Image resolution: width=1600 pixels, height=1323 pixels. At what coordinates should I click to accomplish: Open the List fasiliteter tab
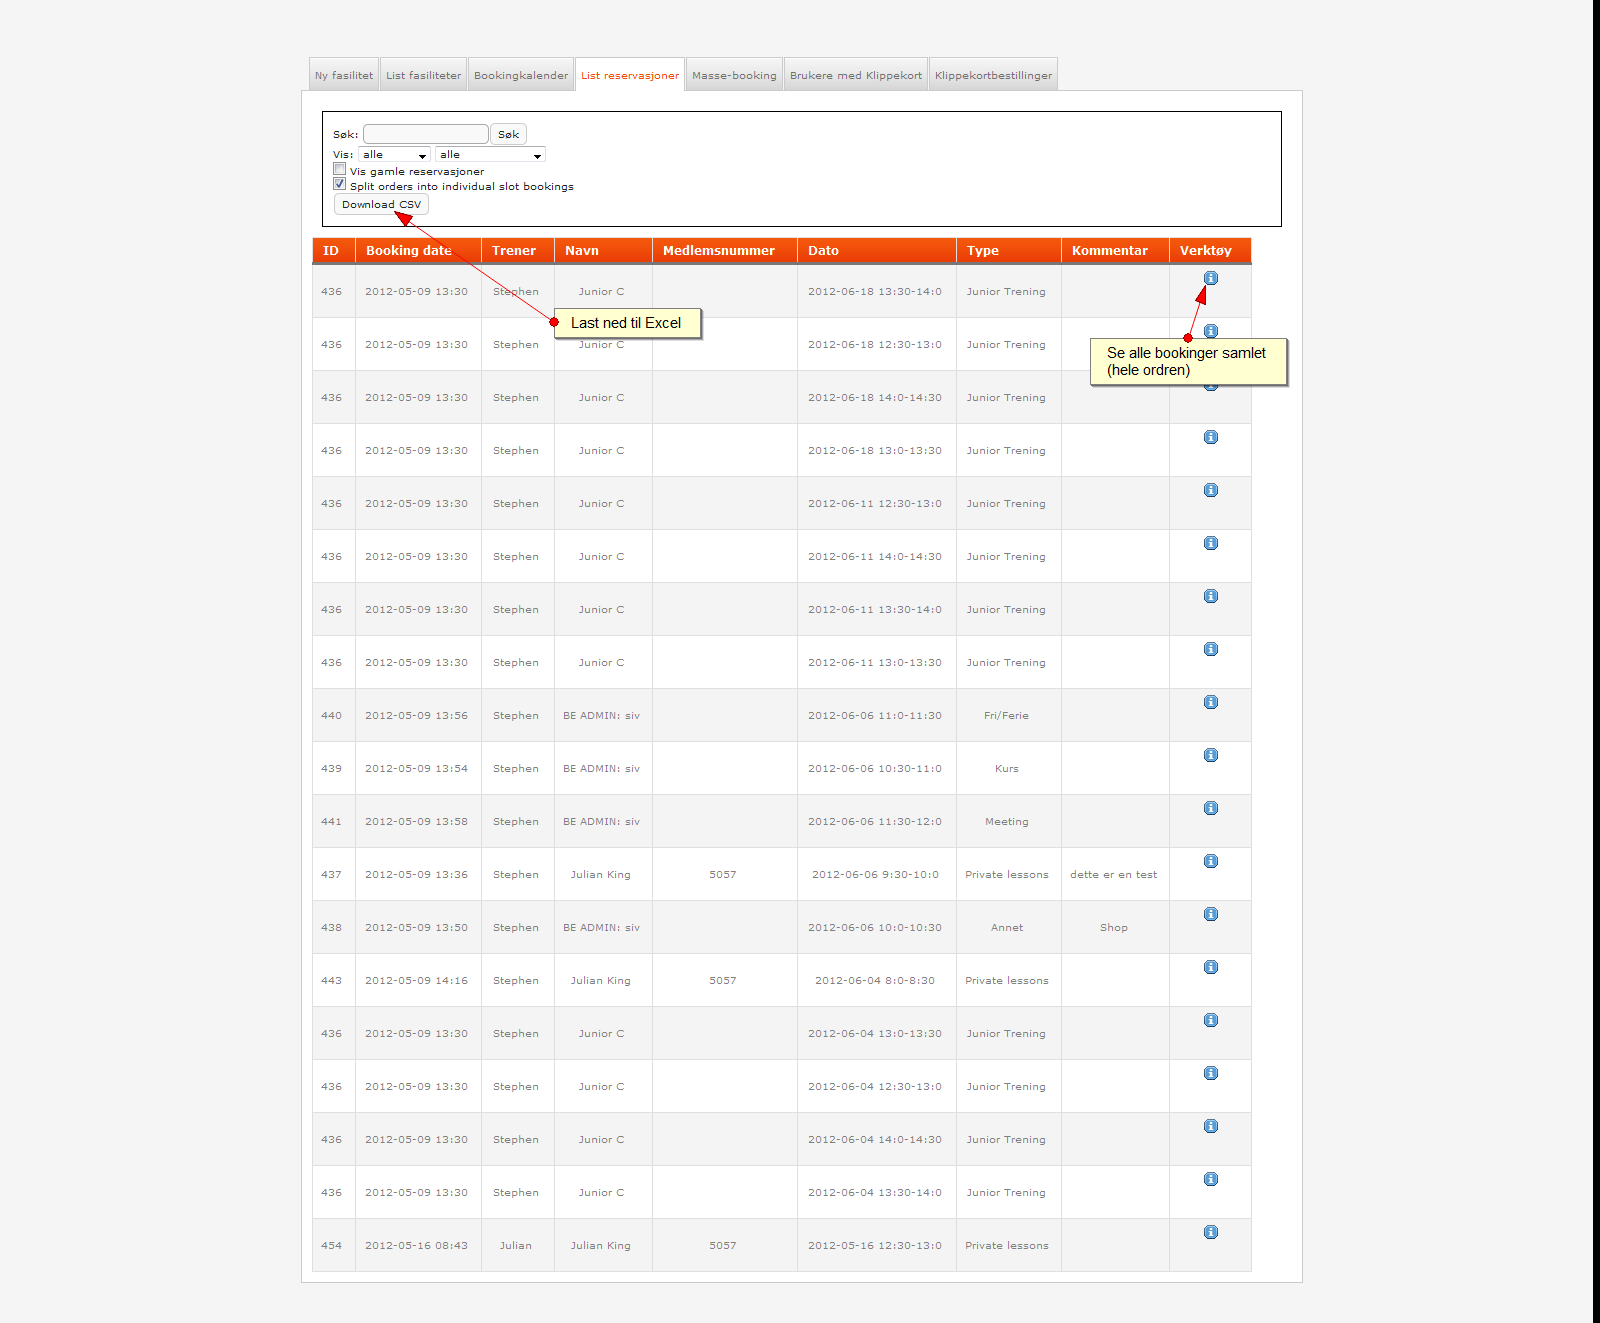click(424, 75)
